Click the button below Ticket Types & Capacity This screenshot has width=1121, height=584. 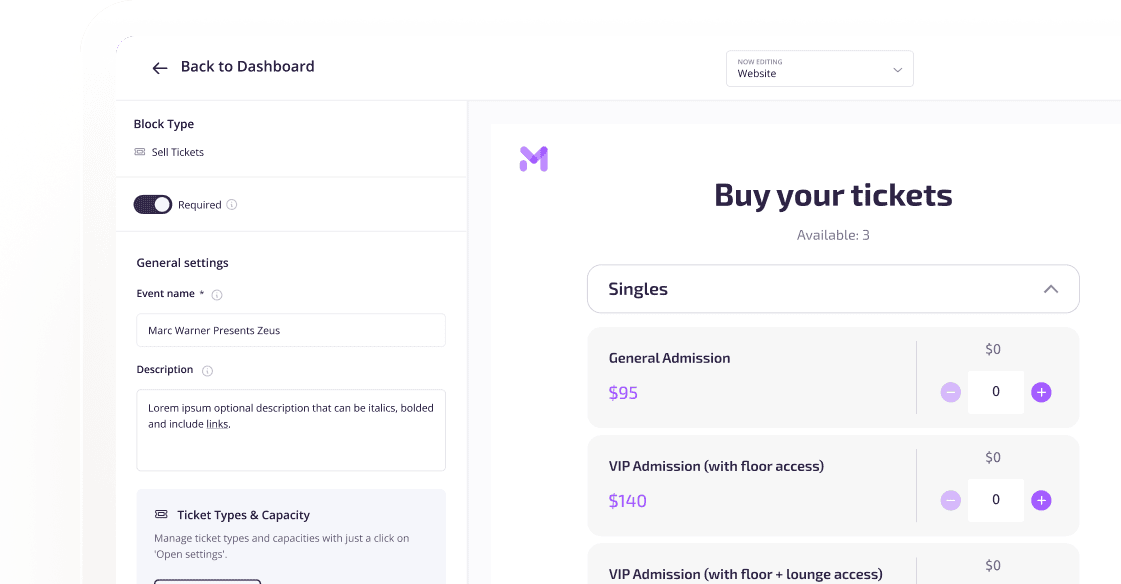(x=207, y=581)
